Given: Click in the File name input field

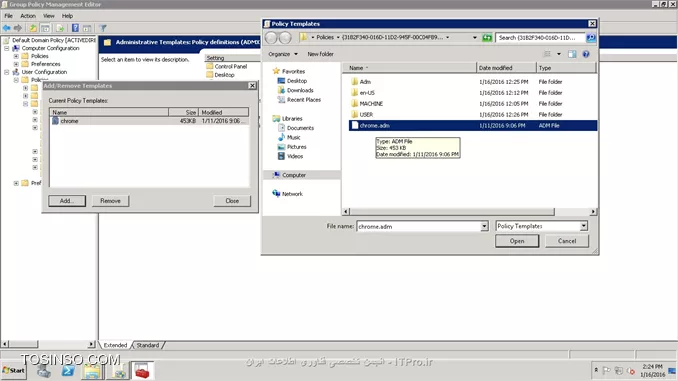Looking at the screenshot, I should 418,226.
